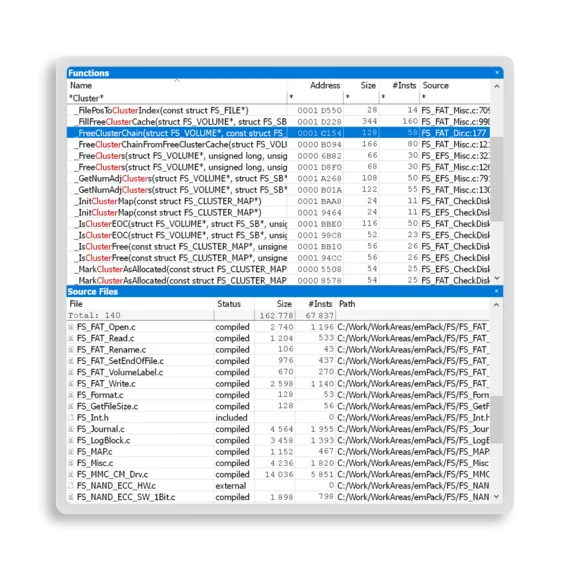Click the file icon for FS_LogBlock.c

click(71, 440)
